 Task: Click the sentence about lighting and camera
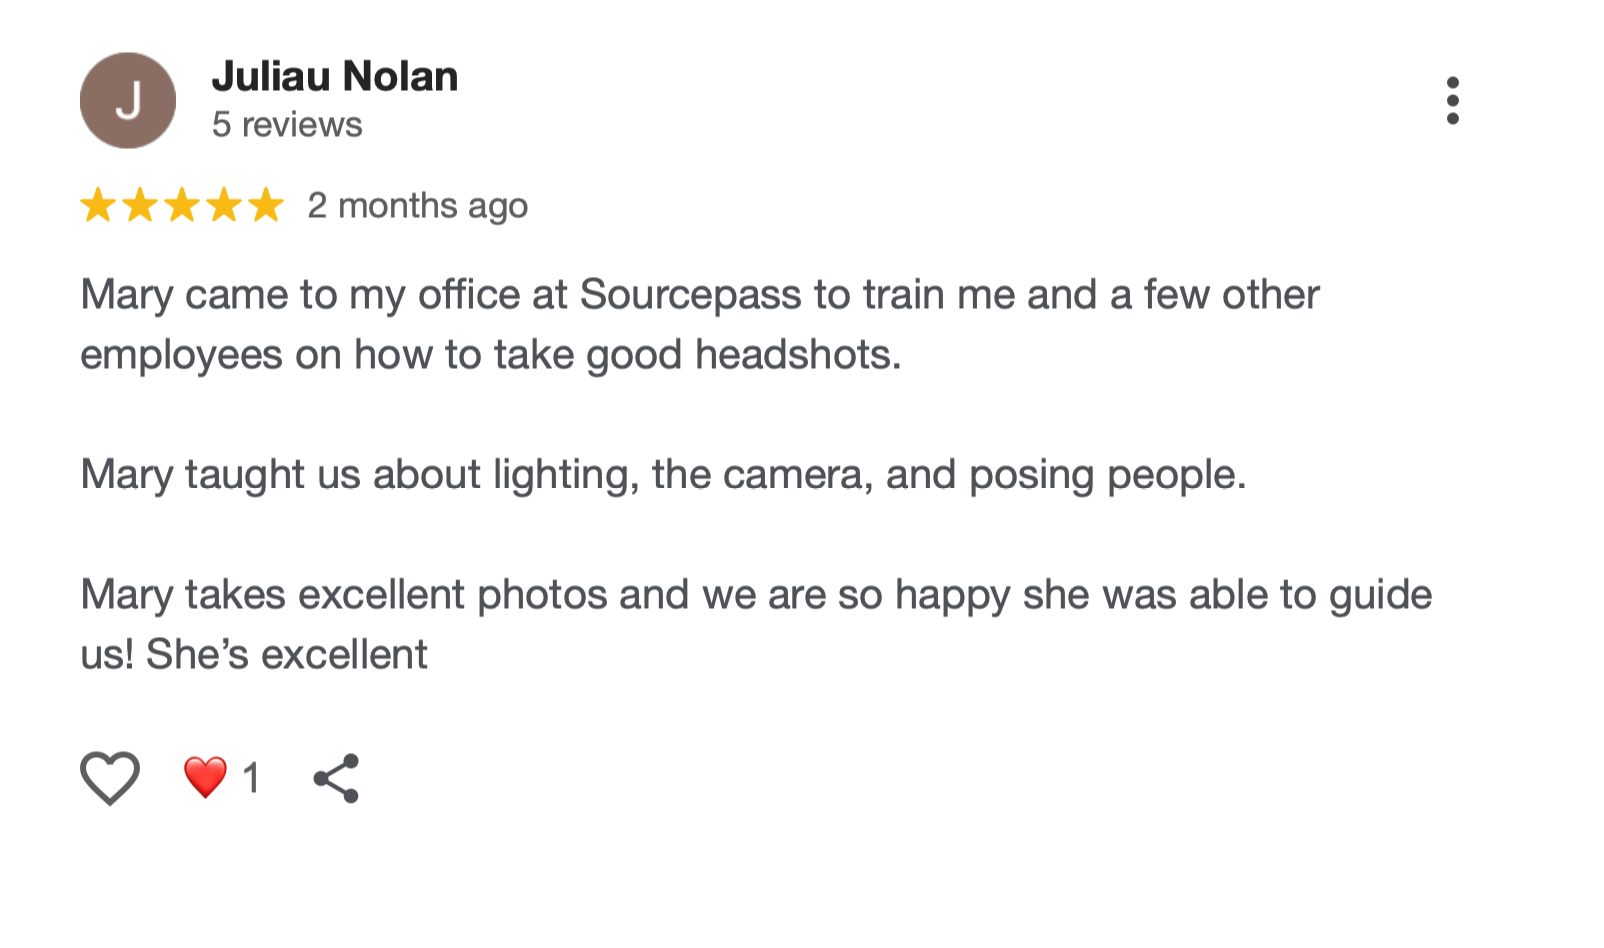[x=663, y=475]
